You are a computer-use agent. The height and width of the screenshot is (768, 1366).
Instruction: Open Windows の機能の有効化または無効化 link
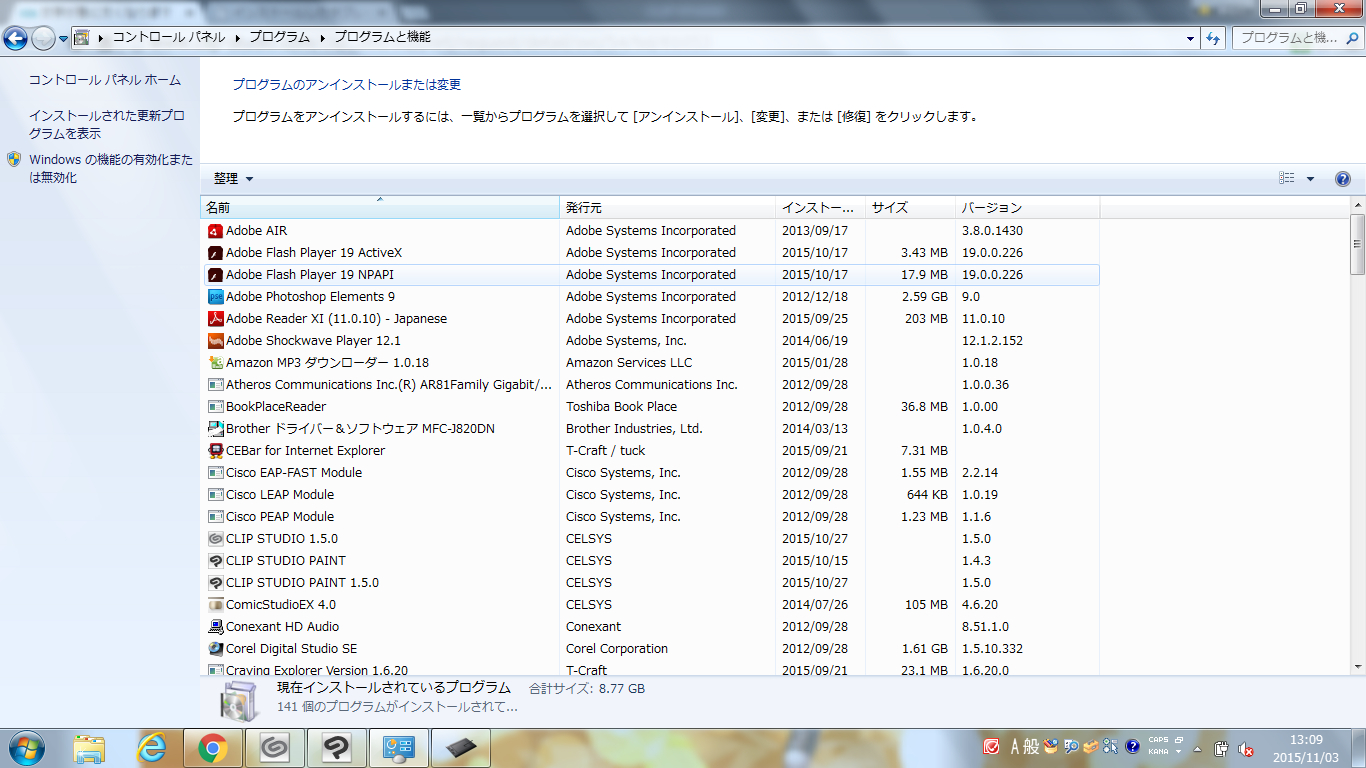click(x=110, y=169)
